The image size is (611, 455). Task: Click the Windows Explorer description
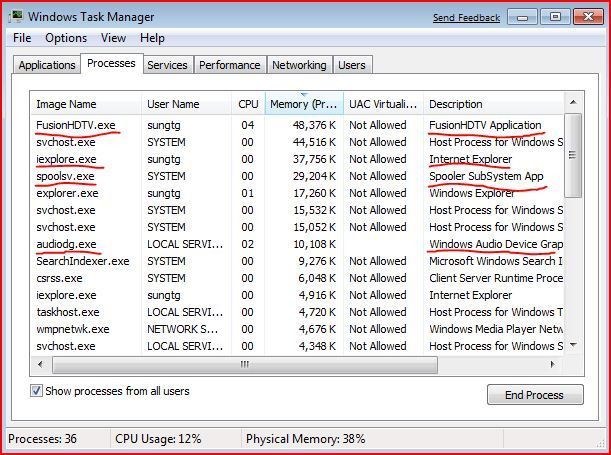click(471, 193)
